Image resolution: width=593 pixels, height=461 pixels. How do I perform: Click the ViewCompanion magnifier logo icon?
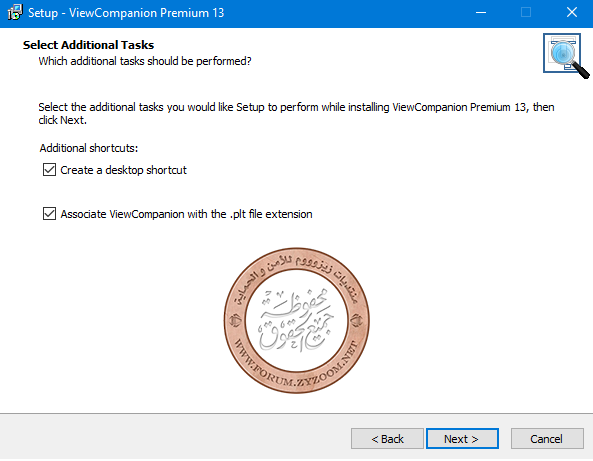[565, 55]
